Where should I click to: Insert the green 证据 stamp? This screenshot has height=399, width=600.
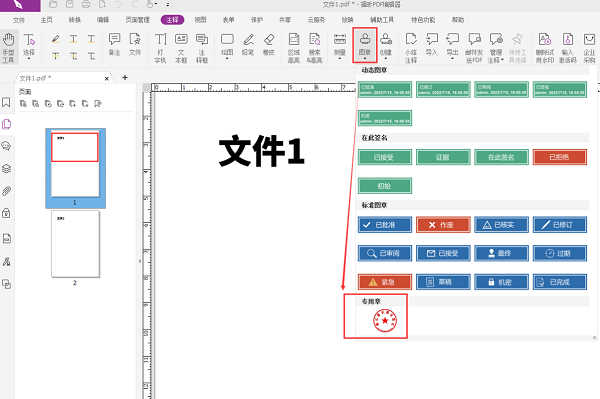pos(443,157)
